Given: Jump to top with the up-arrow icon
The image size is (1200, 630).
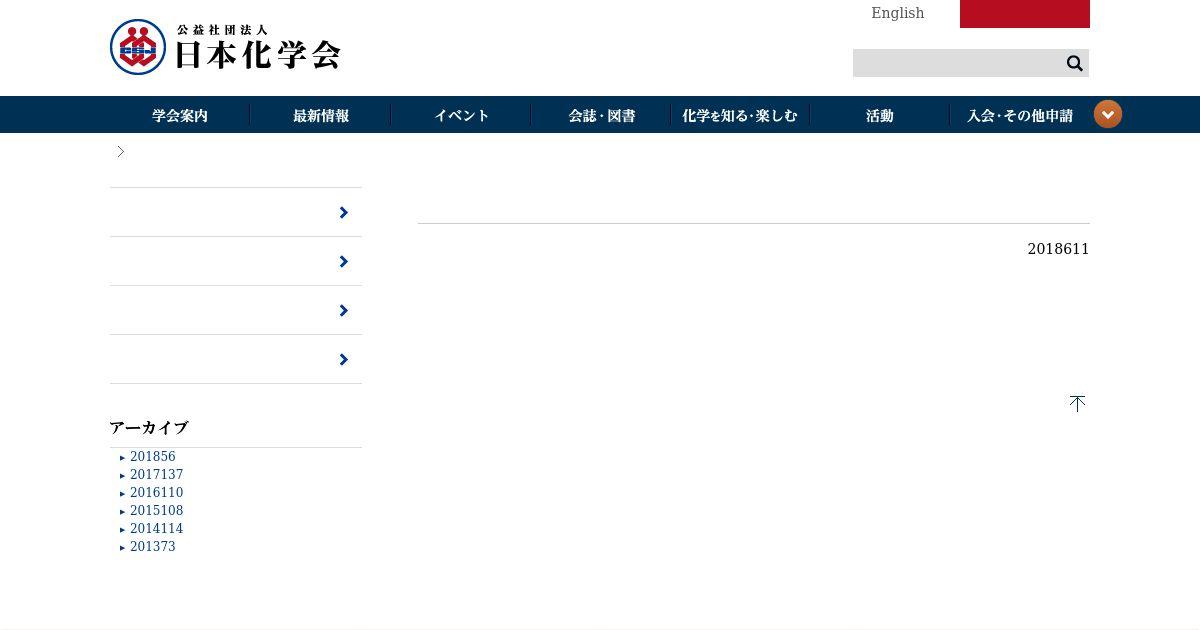Looking at the screenshot, I should 1077,403.
